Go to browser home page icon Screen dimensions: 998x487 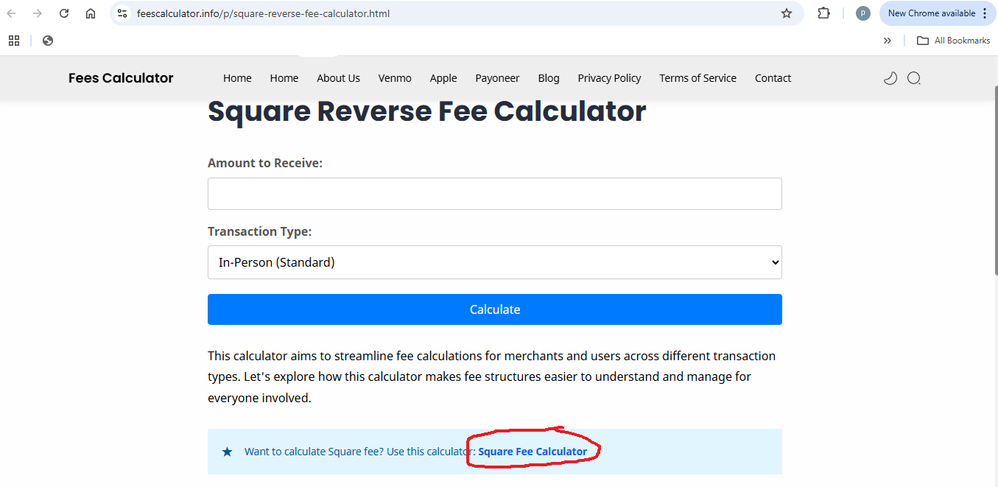90,14
